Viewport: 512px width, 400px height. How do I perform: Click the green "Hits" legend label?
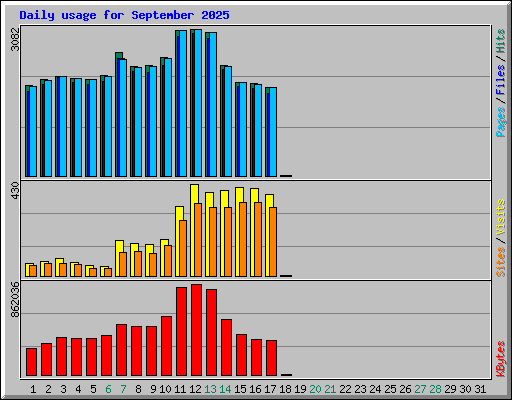point(500,41)
